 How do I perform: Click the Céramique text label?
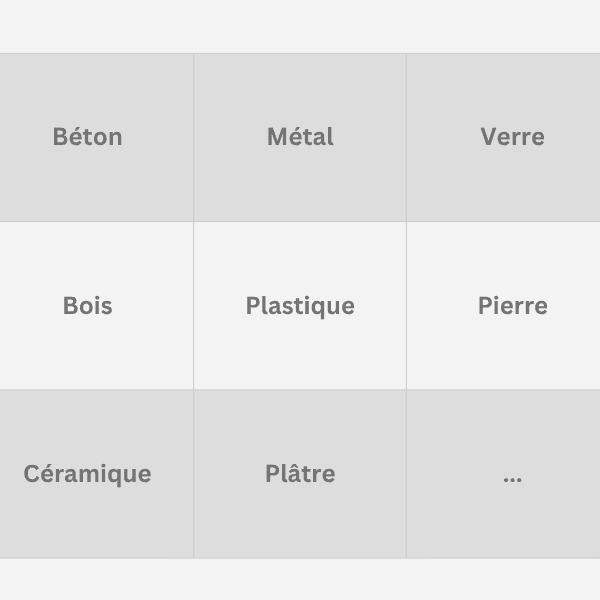[88, 474]
